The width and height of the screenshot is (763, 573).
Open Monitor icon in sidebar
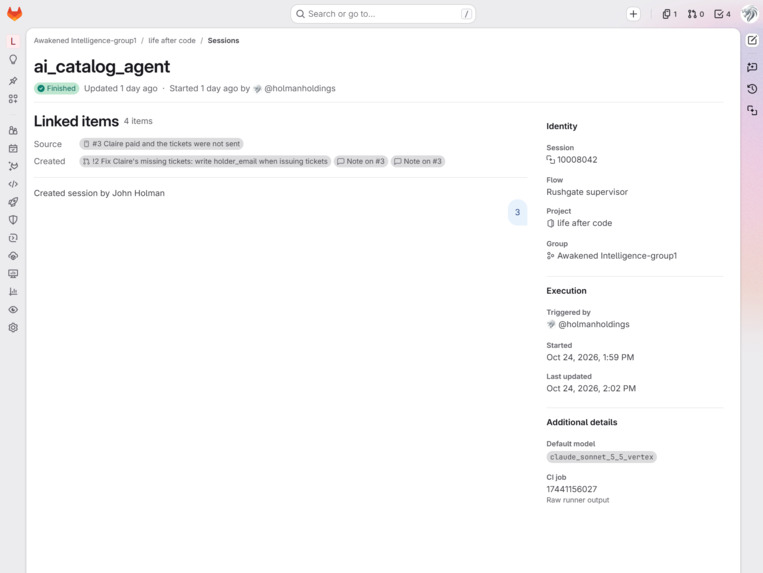click(13, 274)
